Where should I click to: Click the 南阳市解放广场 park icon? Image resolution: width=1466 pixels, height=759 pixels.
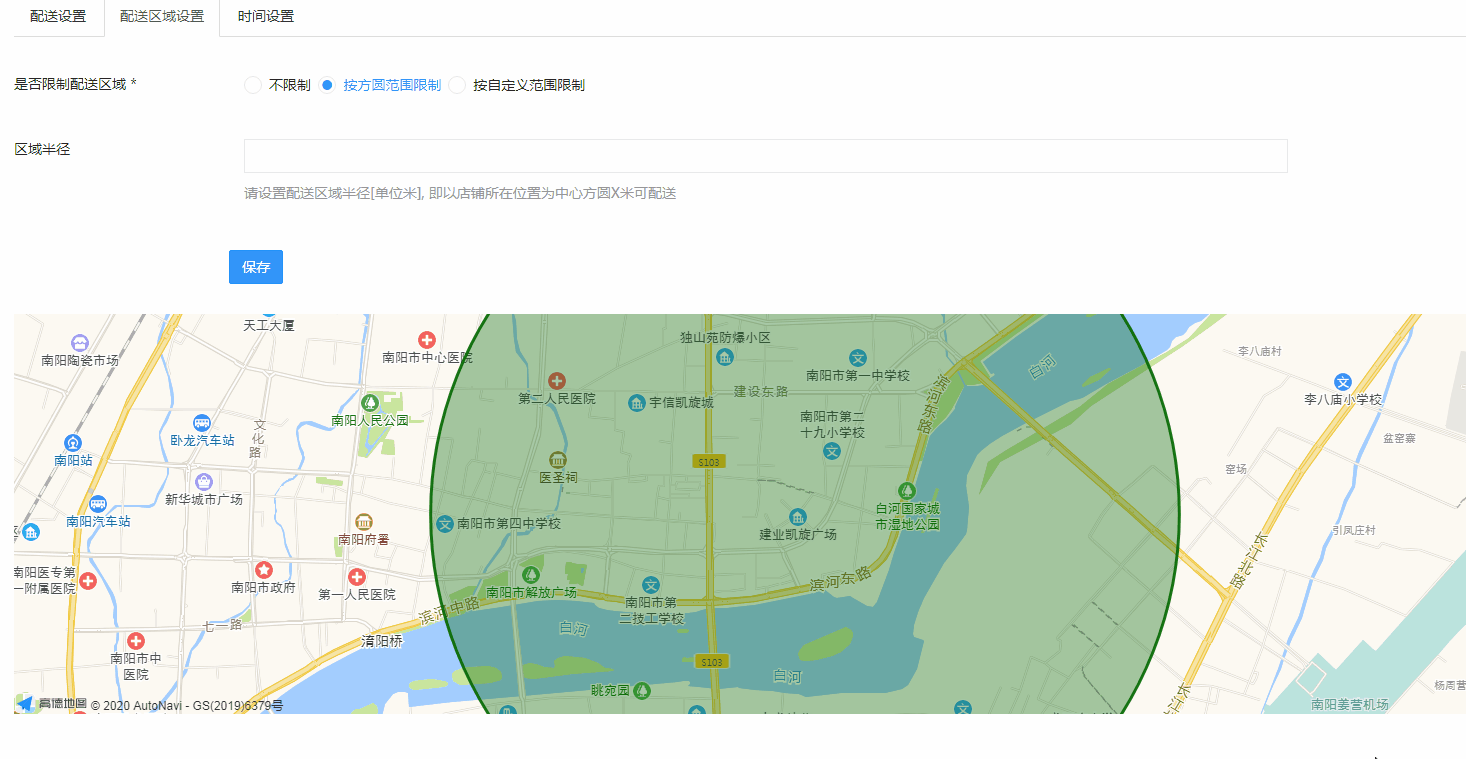click(531, 574)
